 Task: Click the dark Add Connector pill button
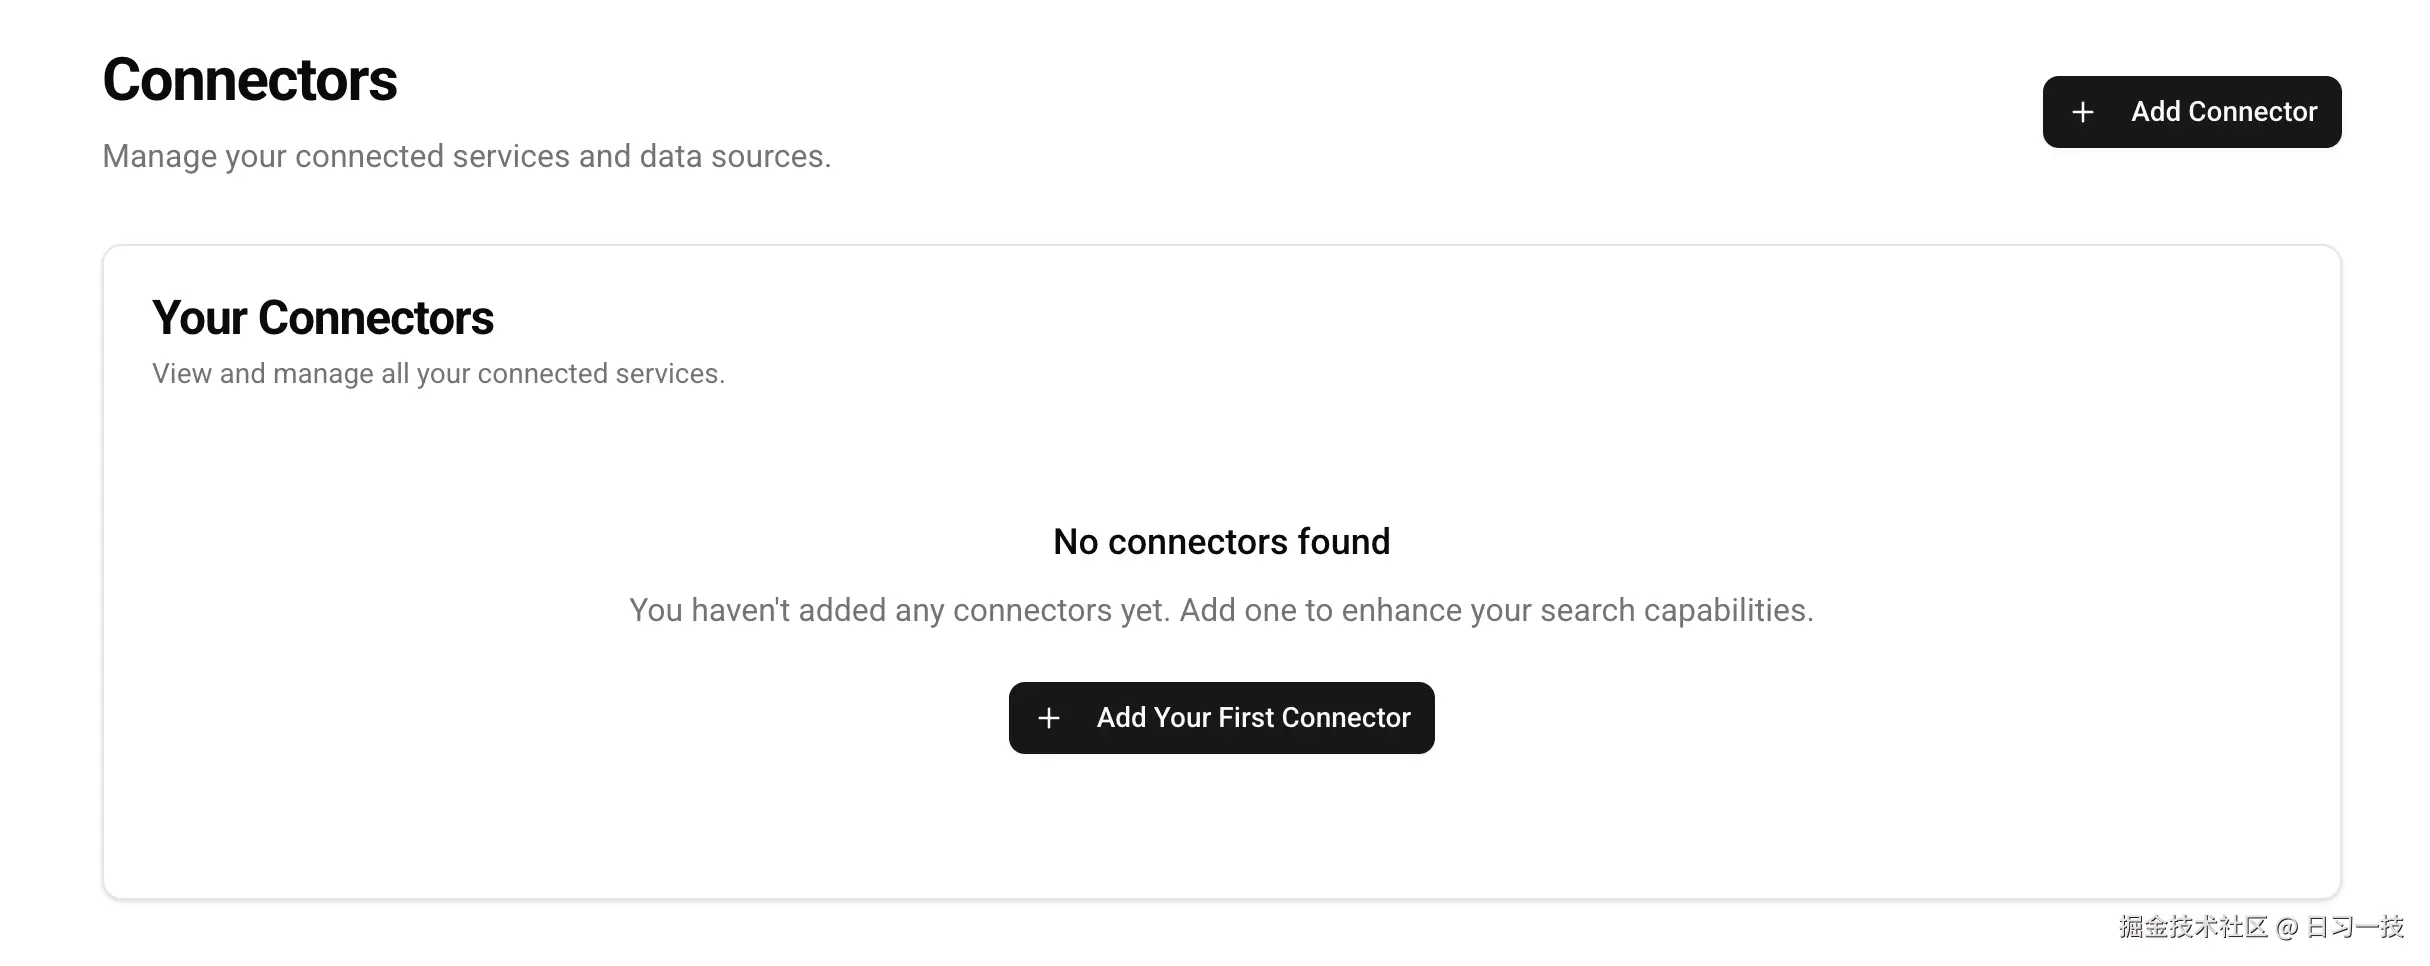pos(2192,112)
